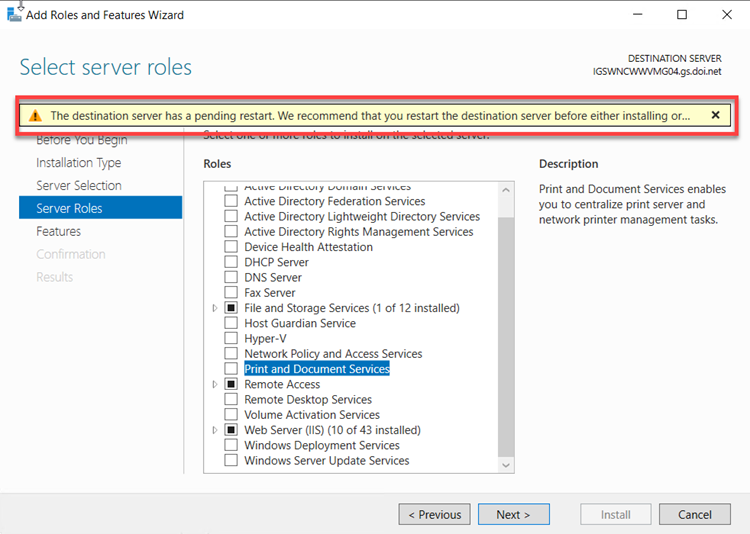
Task: Enable the Hyper-V role checkbox
Action: (x=231, y=339)
